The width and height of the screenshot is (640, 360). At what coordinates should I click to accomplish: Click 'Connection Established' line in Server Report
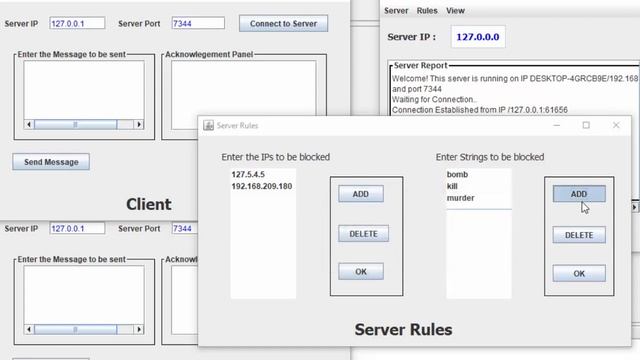(480, 110)
